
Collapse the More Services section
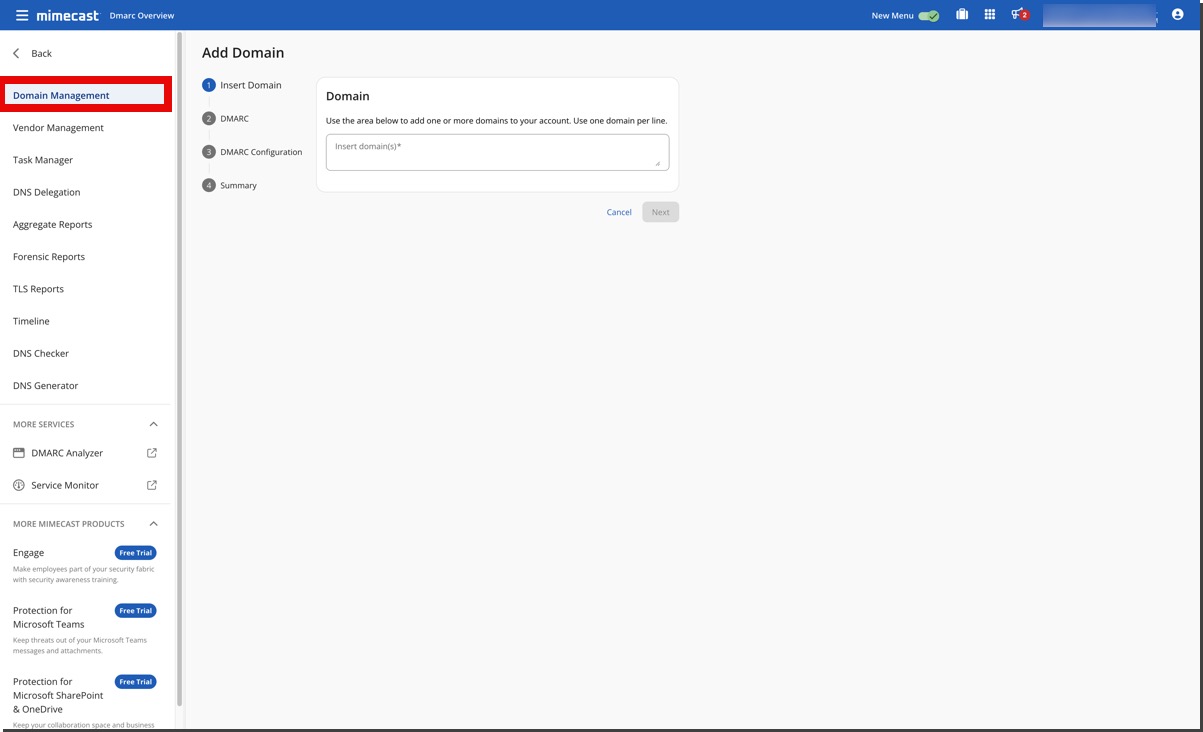153,424
